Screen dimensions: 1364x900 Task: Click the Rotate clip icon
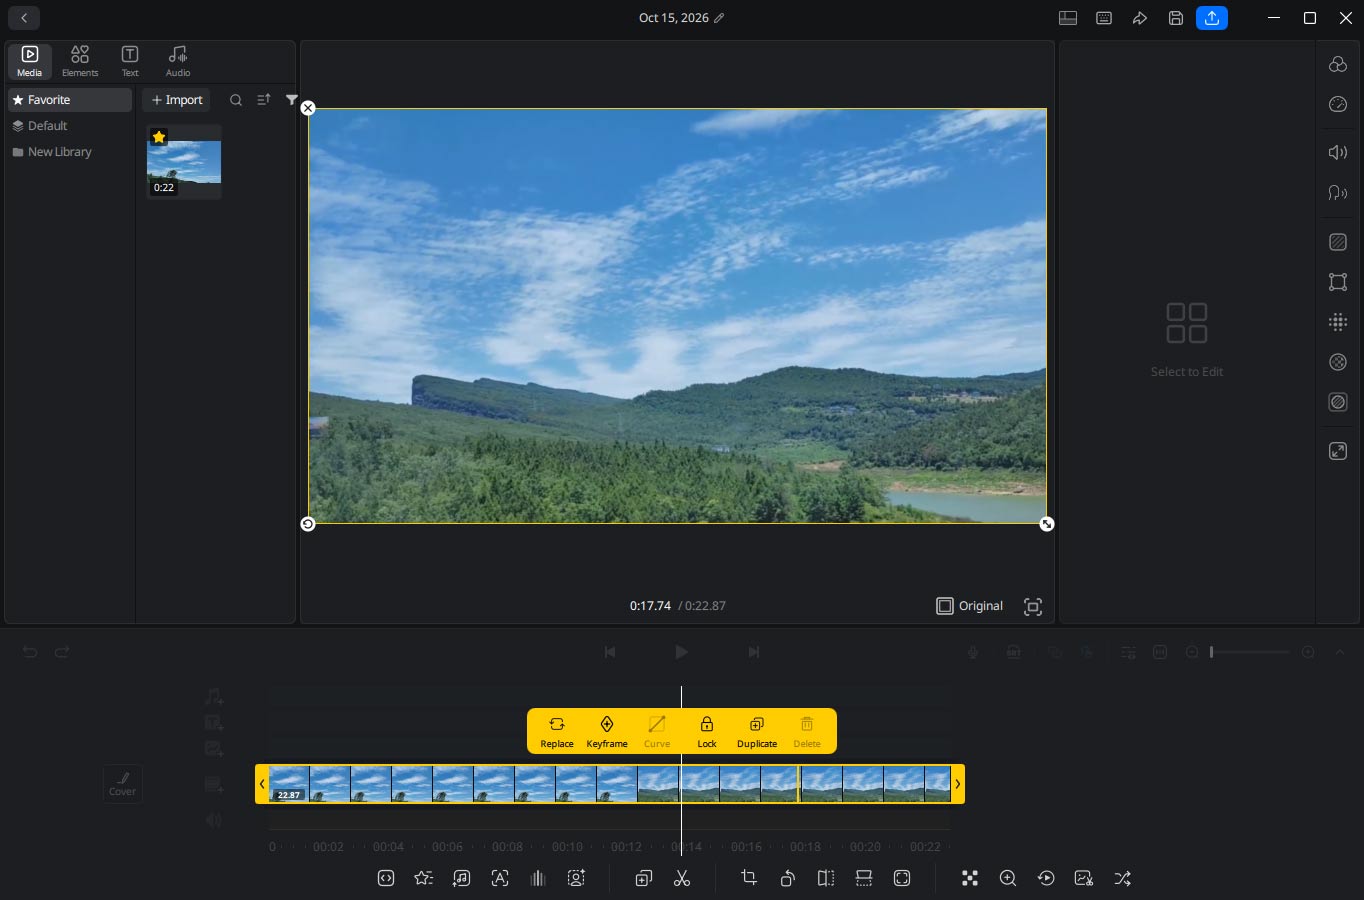788,878
